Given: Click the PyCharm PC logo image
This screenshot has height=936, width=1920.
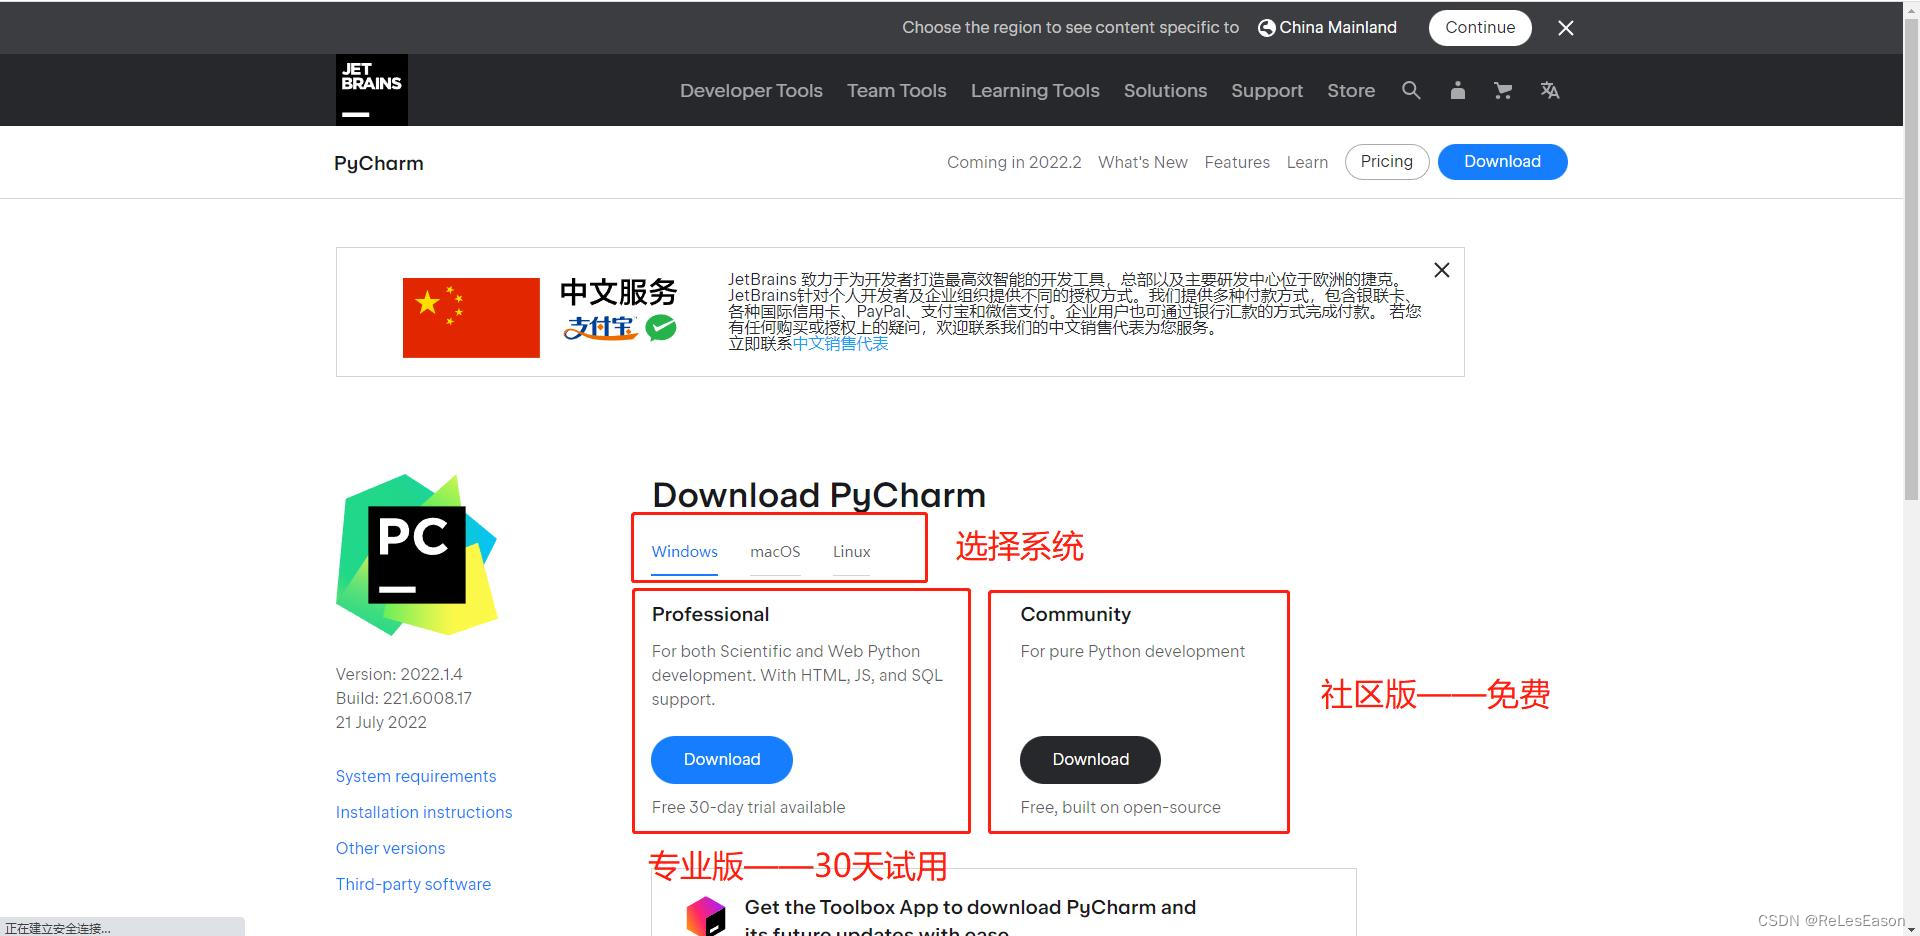Looking at the screenshot, I should coord(417,555).
